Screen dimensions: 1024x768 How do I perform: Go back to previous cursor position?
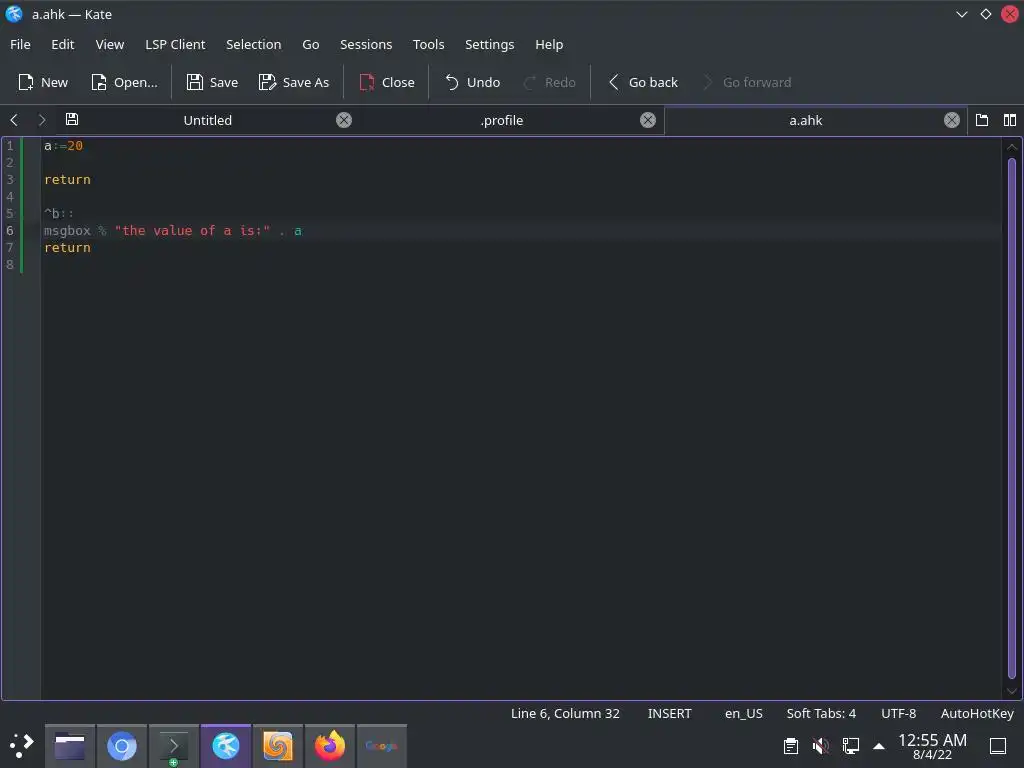(643, 82)
